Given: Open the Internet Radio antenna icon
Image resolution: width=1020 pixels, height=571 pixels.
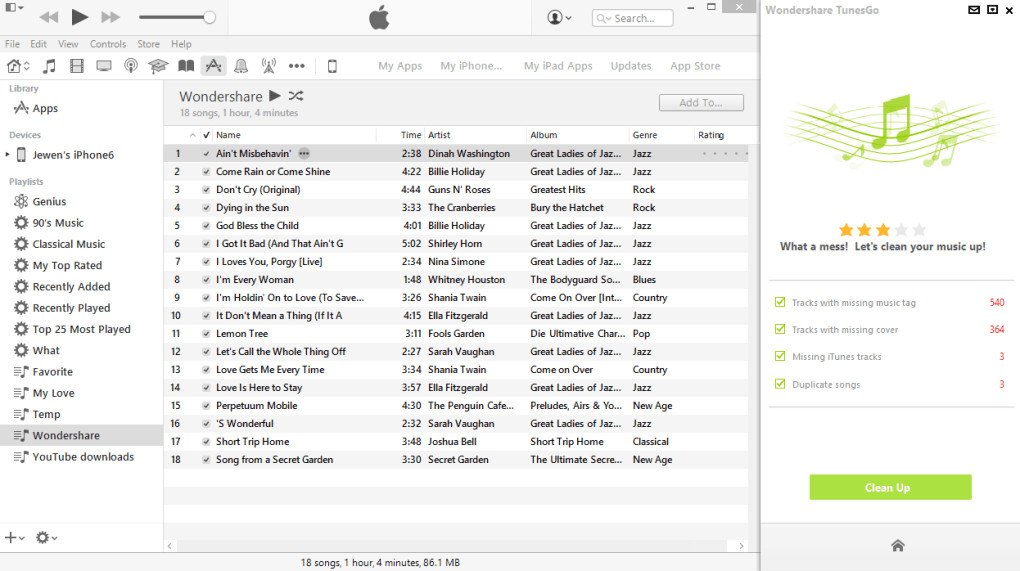Looking at the screenshot, I should point(269,66).
